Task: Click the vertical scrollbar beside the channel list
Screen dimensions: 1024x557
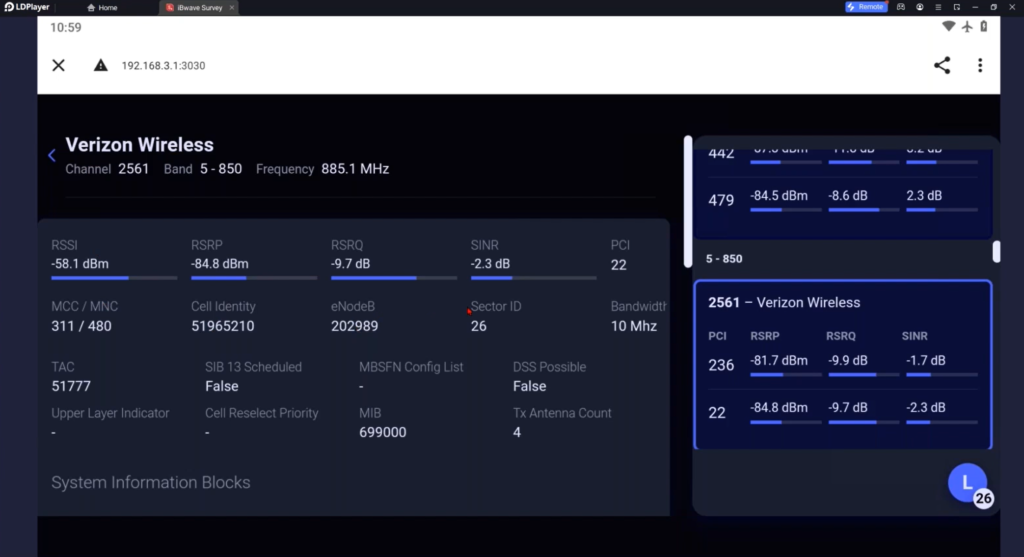Action: (x=688, y=202)
